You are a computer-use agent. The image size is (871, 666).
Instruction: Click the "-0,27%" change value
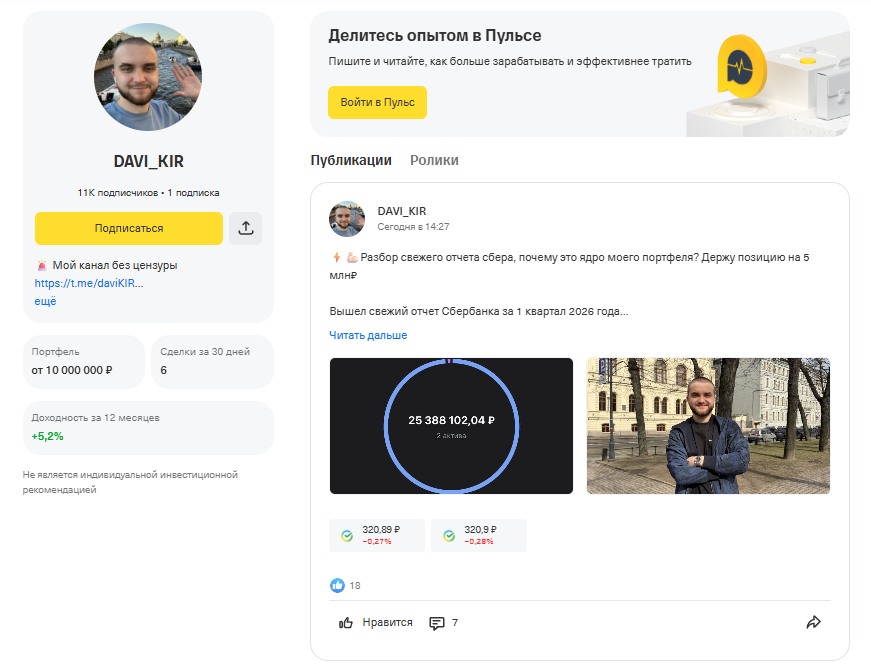click(x=377, y=542)
